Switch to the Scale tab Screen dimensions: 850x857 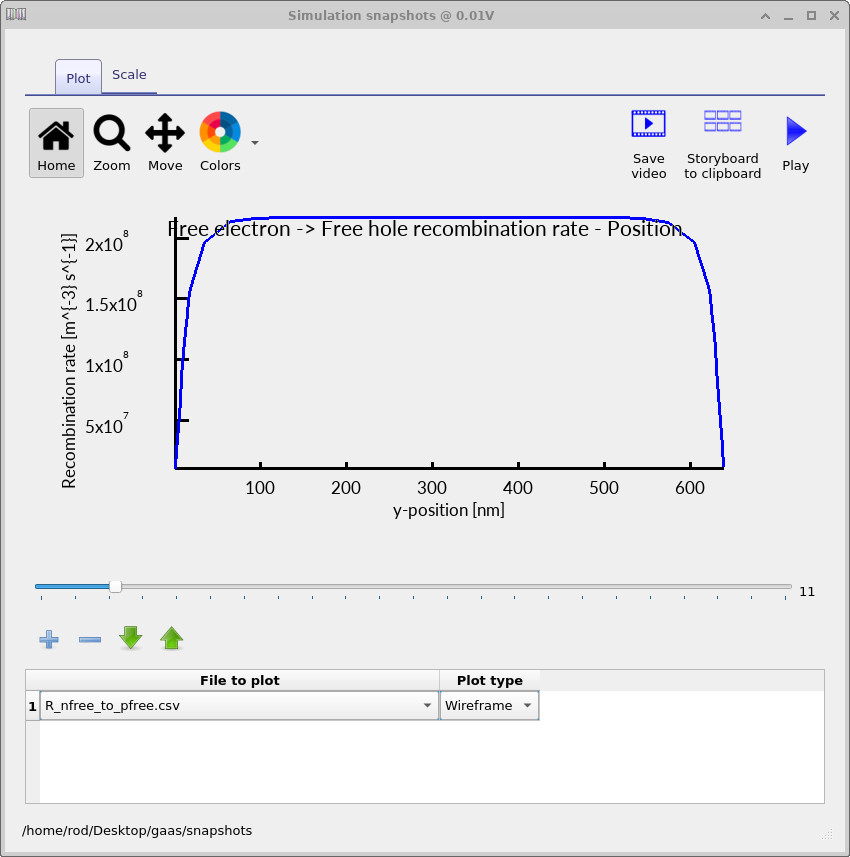pos(129,73)
